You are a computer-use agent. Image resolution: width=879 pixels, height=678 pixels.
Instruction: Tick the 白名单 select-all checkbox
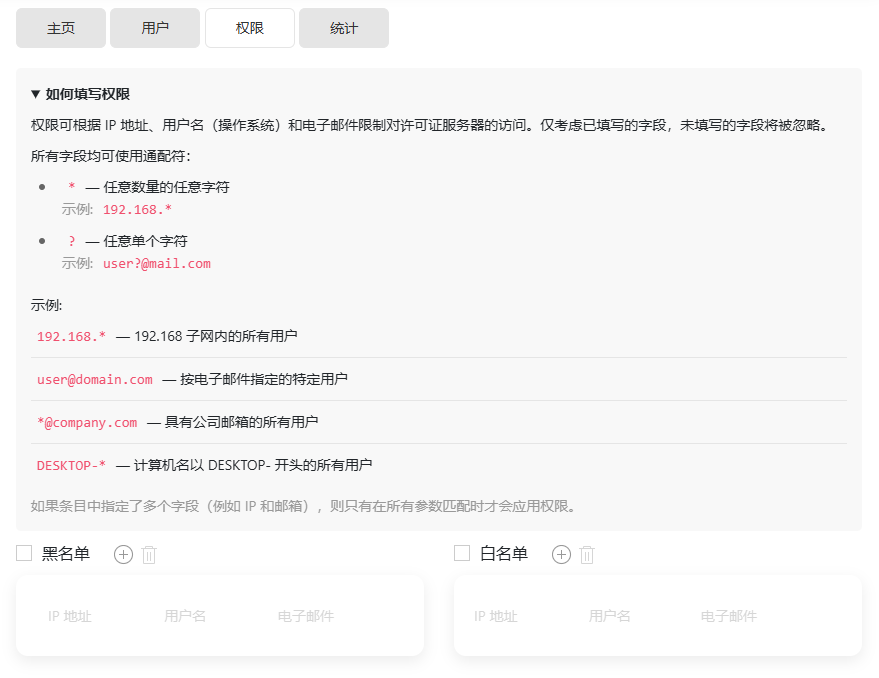click(x=462, y=554)
